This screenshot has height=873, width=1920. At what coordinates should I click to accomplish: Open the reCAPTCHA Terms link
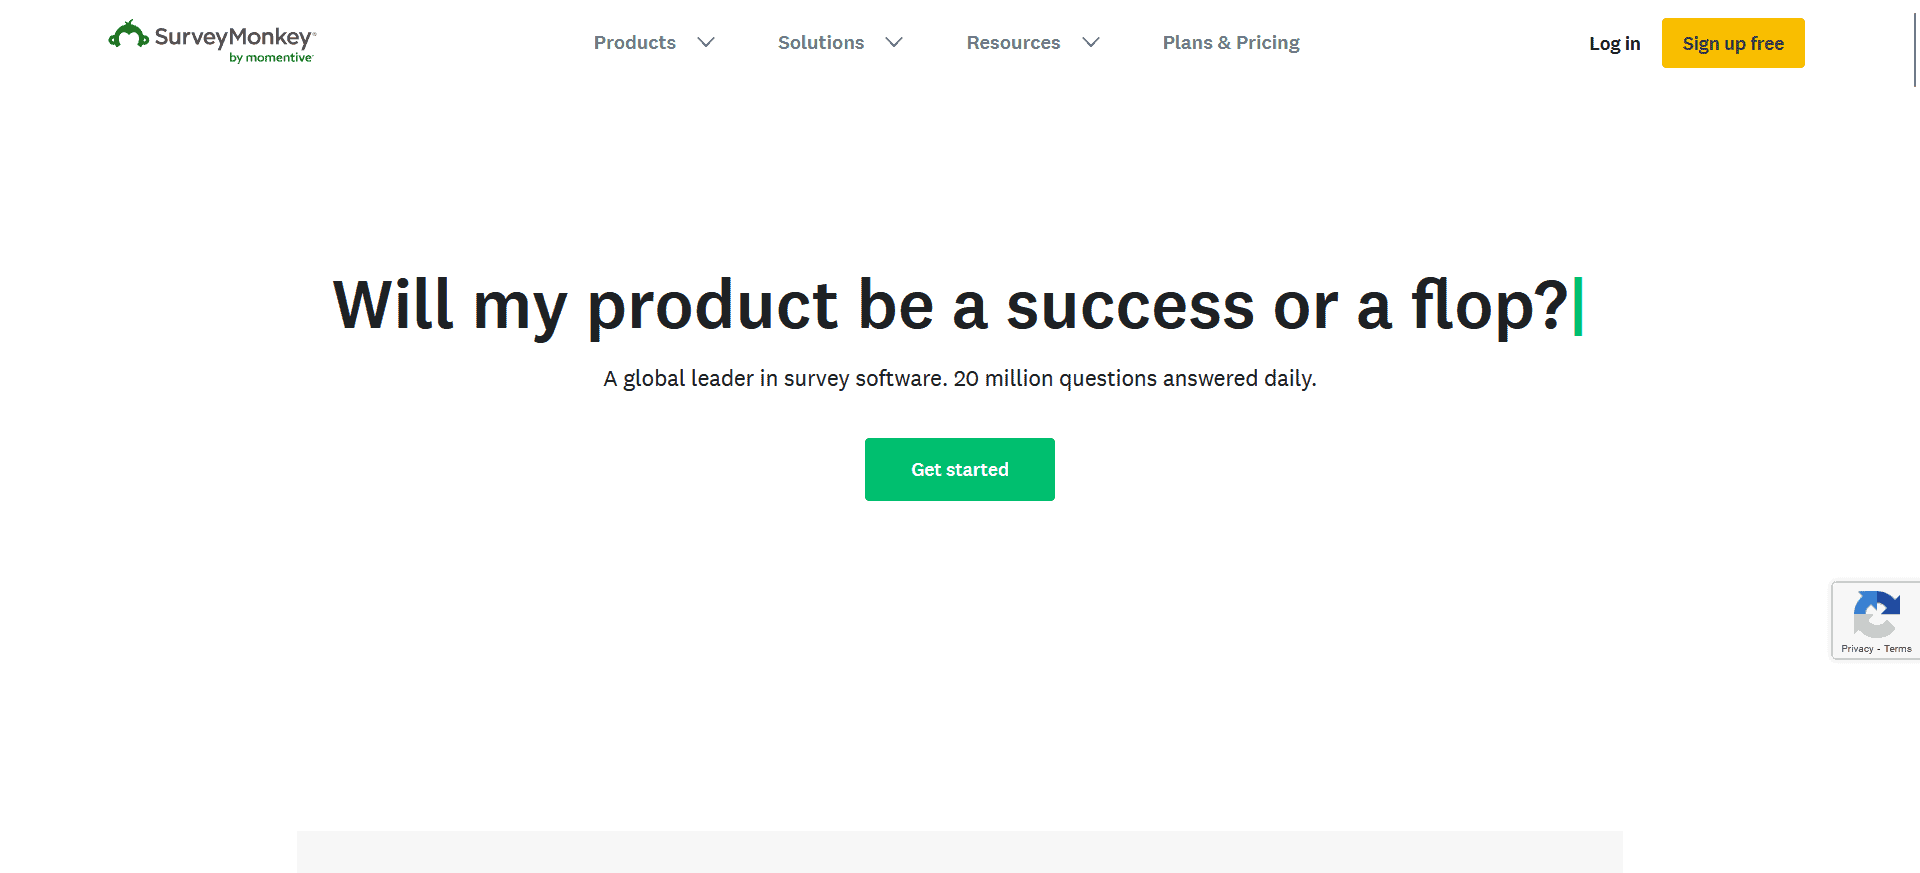point(1898,649)
